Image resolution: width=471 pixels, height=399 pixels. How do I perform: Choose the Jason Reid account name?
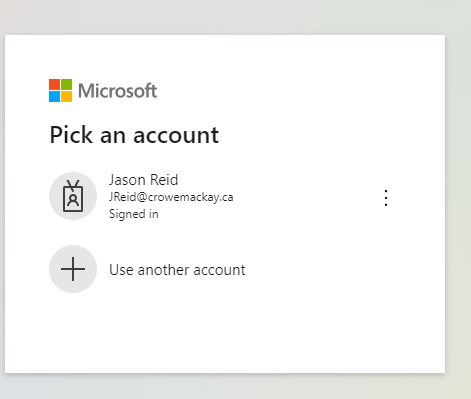(x=144, y=180)
